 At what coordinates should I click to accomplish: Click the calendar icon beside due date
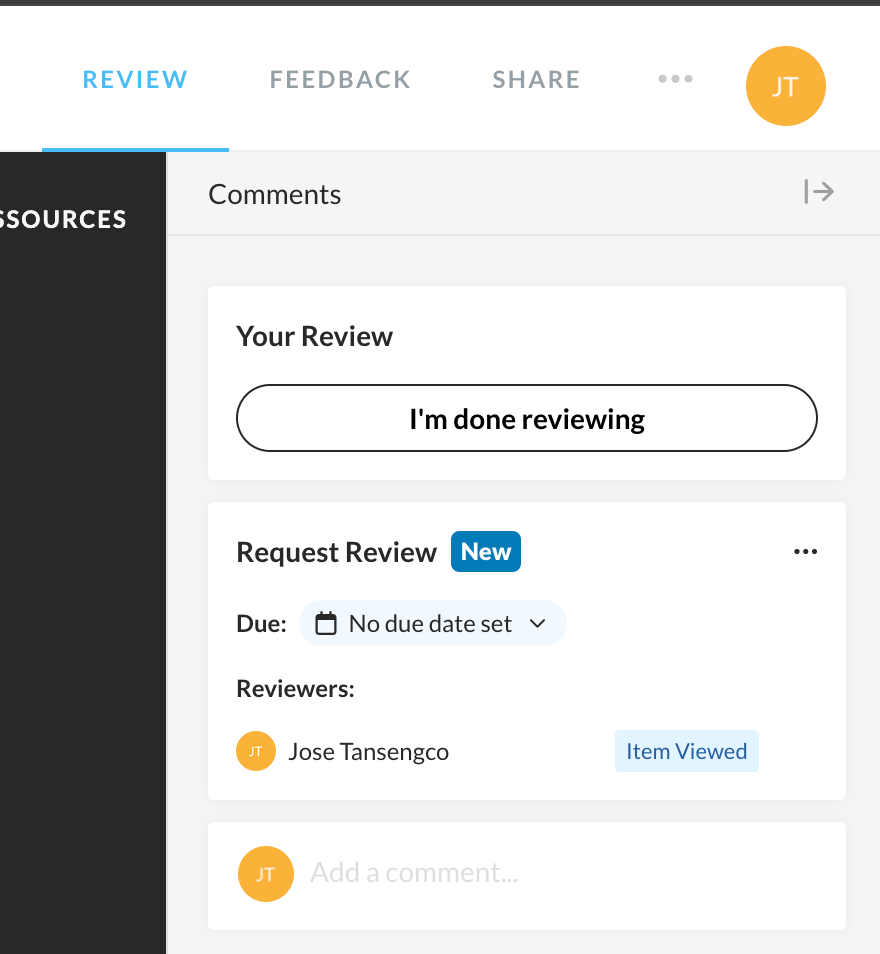pyautogui.click(x=326, y=624)
